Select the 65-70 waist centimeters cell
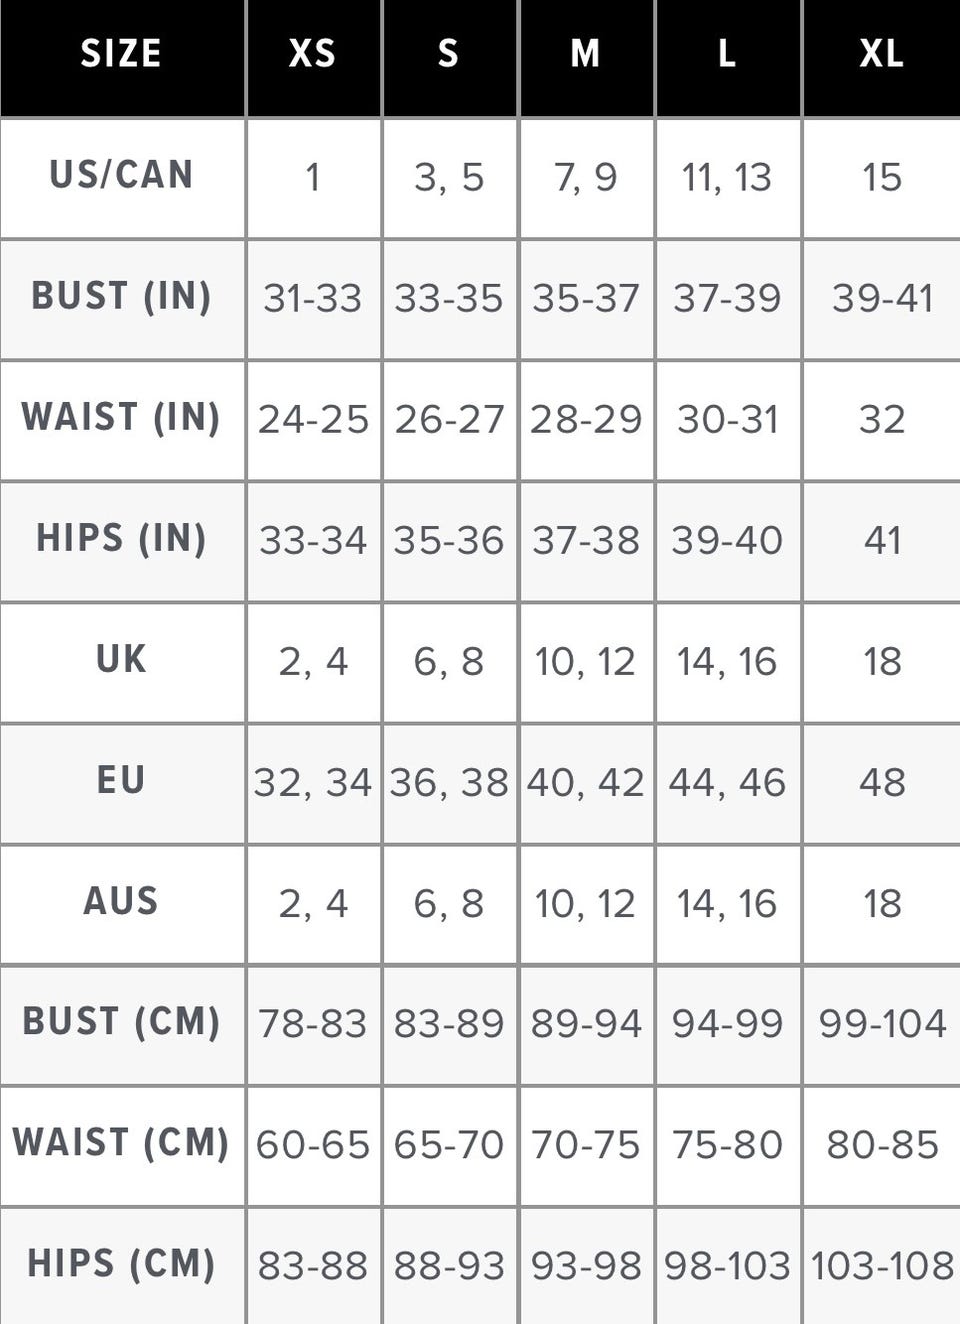This screenshot has height=1324, width=960. point(449,1145)
